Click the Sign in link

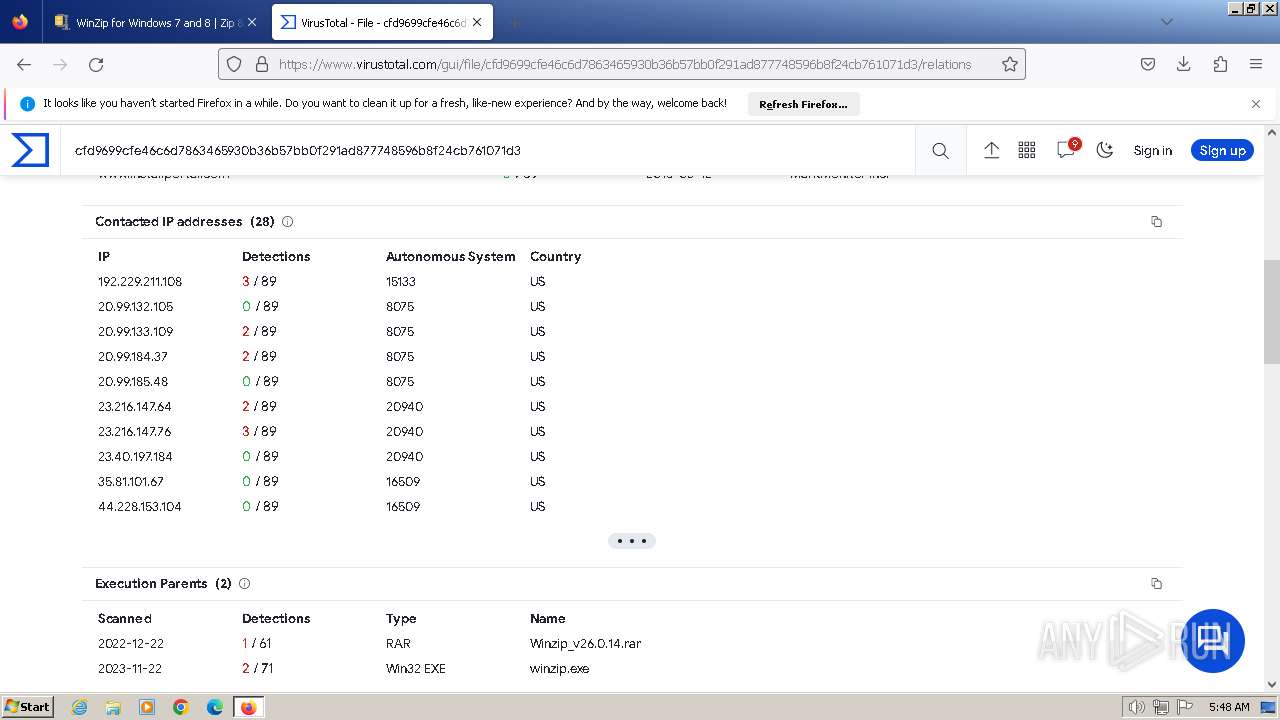coord(1152,150)
